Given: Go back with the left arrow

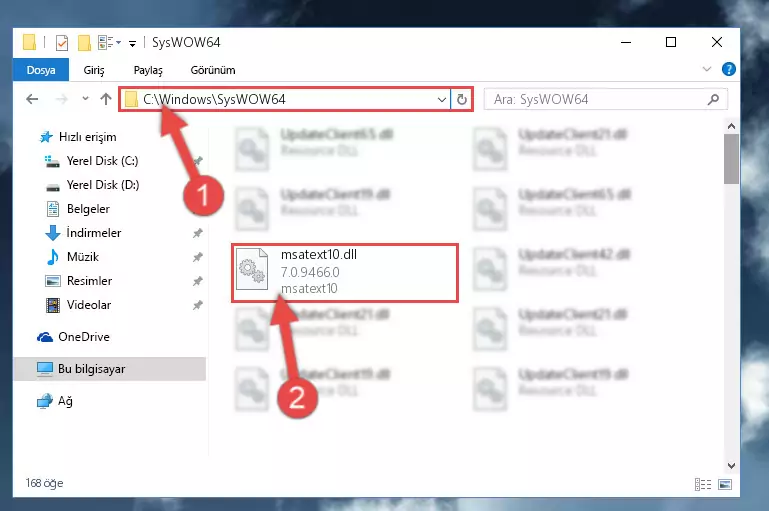Looking at the screenshot, I should (x=32, y=100).
